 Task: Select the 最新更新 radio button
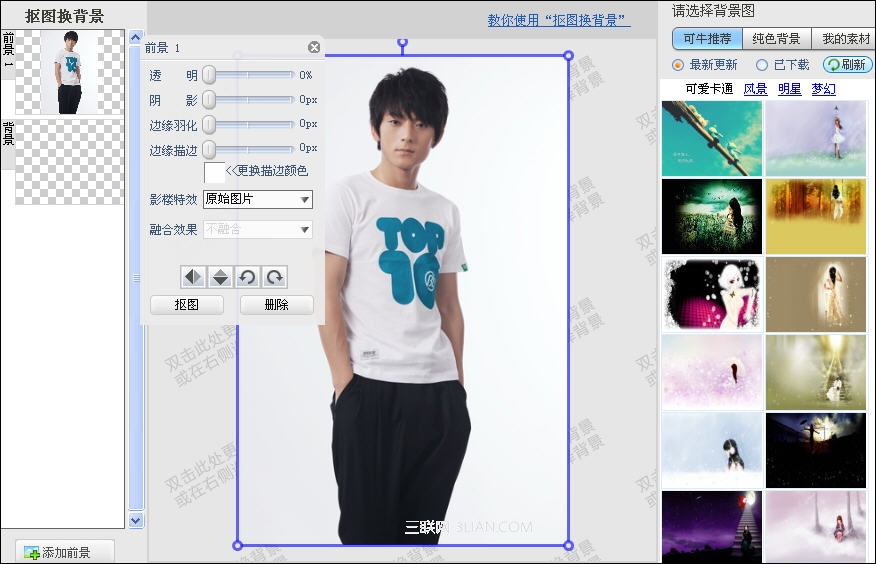tap(678, 65)
